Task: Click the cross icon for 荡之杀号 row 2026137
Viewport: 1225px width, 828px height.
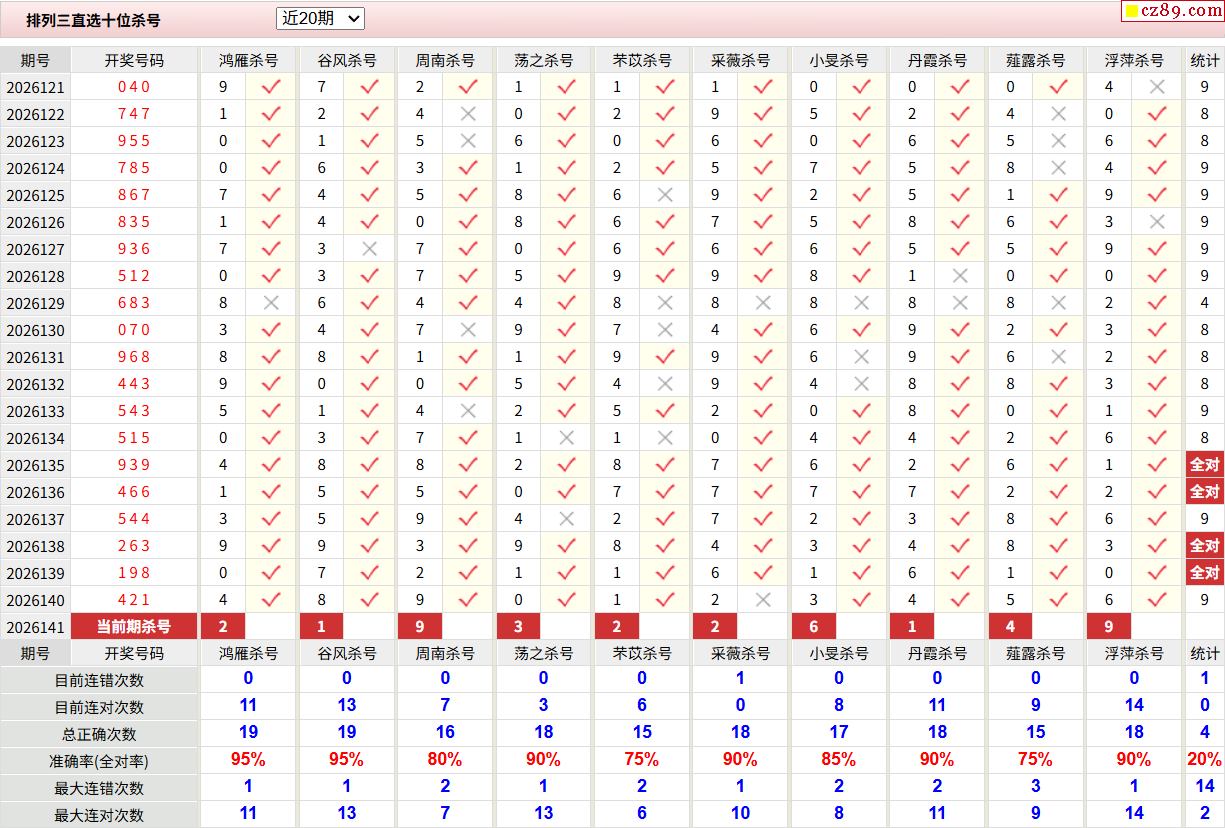Action: (566, 519)
